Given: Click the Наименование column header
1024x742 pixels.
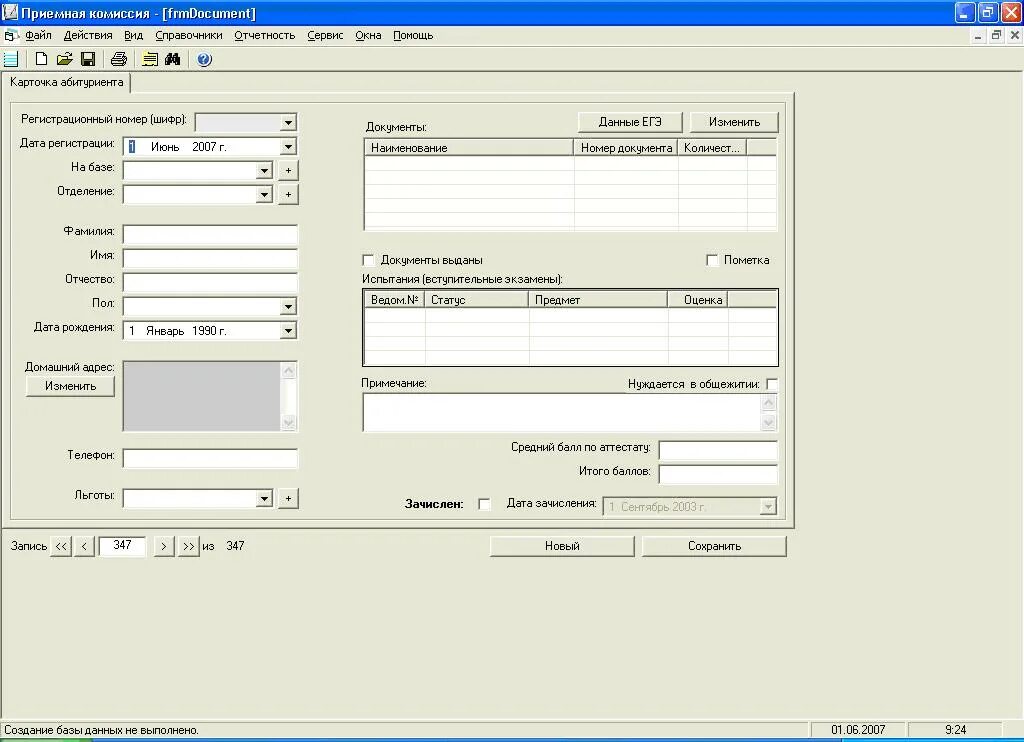Looking at the screenshot, I should [469, 148].
